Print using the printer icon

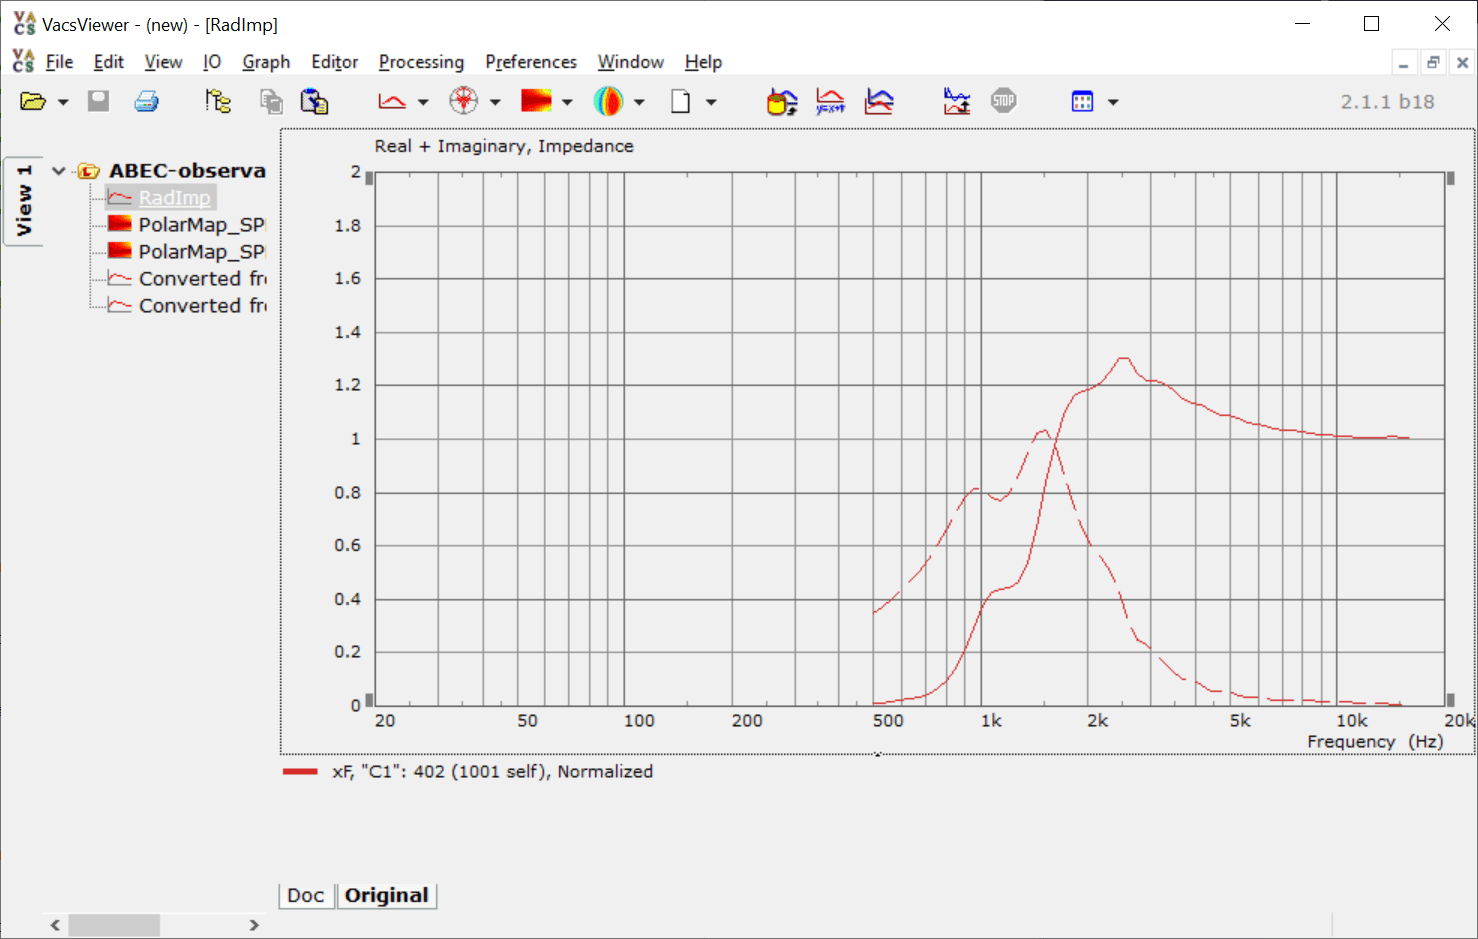[x=147, y=101]
